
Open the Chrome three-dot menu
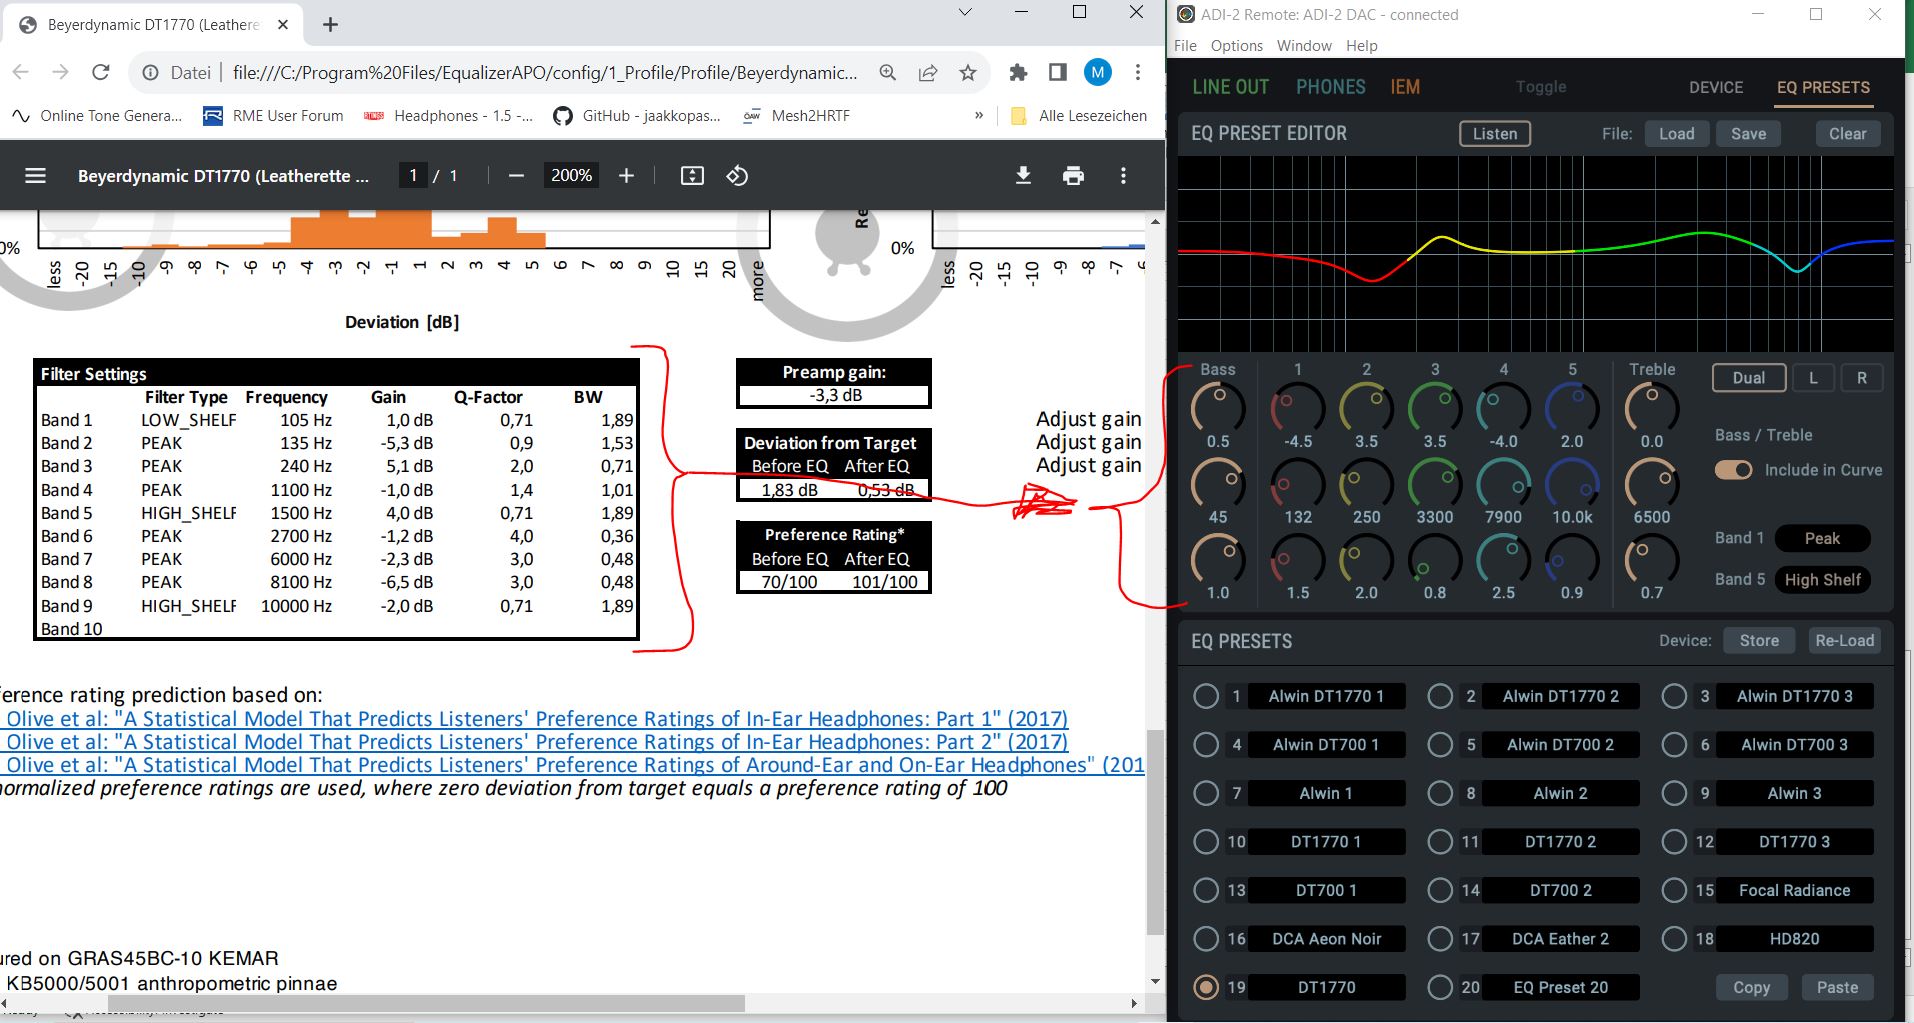[1138, 72]
